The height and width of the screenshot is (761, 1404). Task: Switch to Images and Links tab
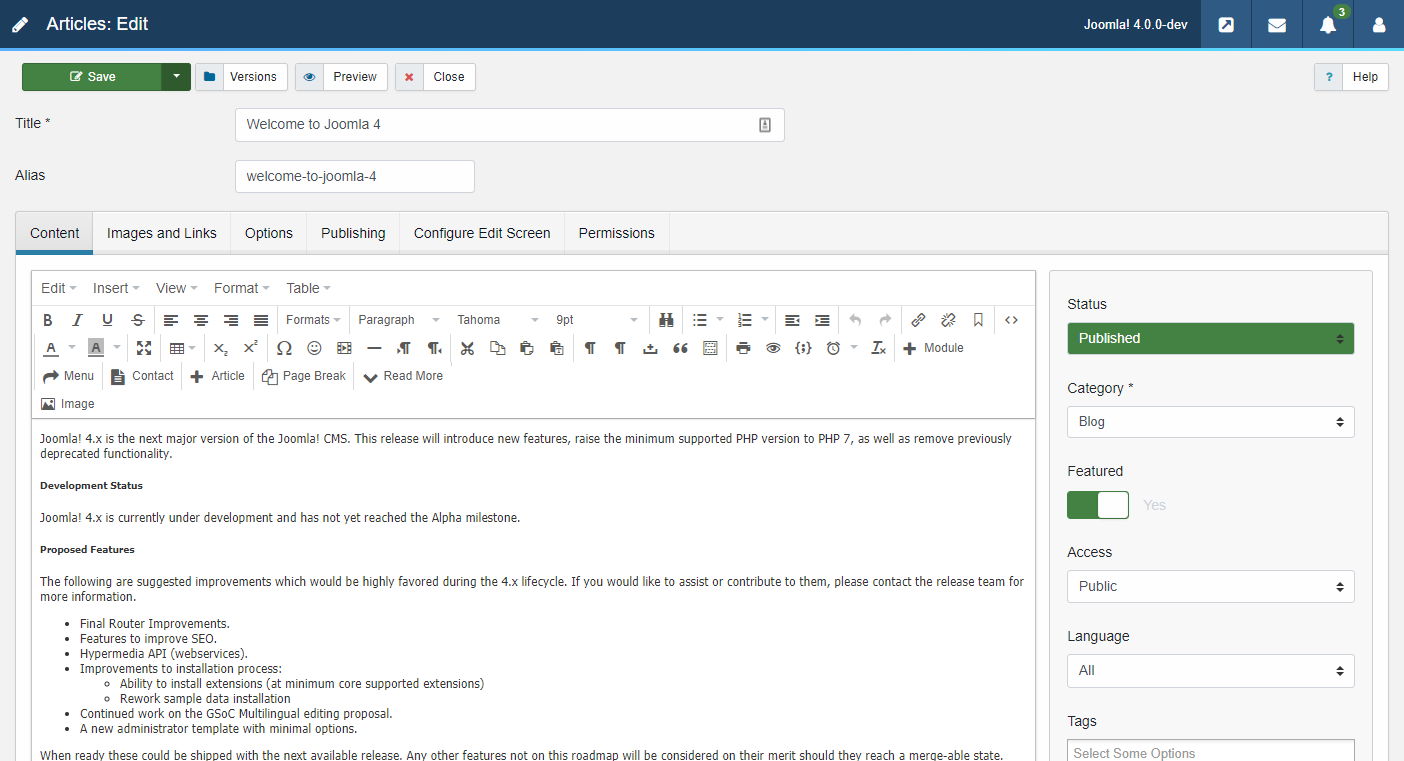(162, 233)
